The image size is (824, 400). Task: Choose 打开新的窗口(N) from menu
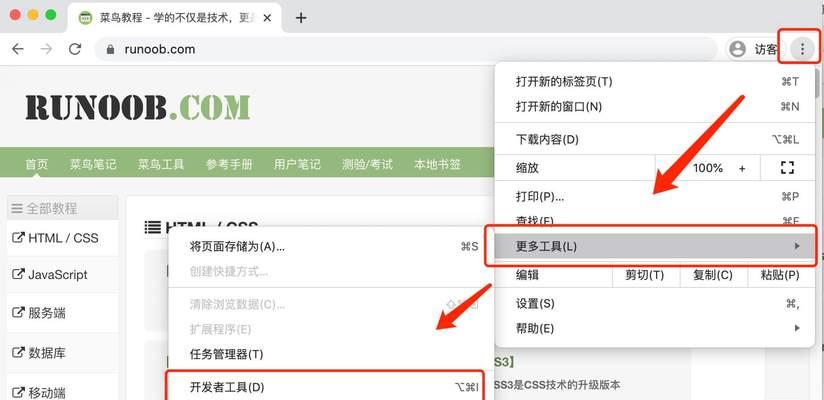pos(655,107)
